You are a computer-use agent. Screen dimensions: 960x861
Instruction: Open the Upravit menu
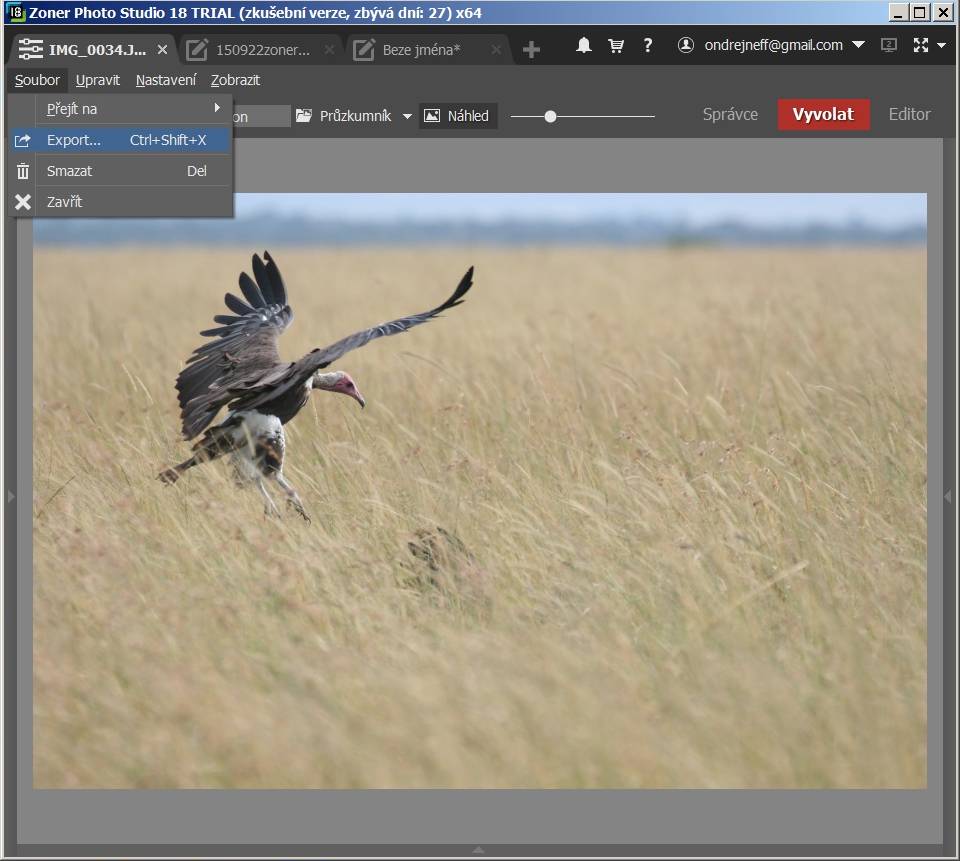pyautogui.click(x=98, y=80)
